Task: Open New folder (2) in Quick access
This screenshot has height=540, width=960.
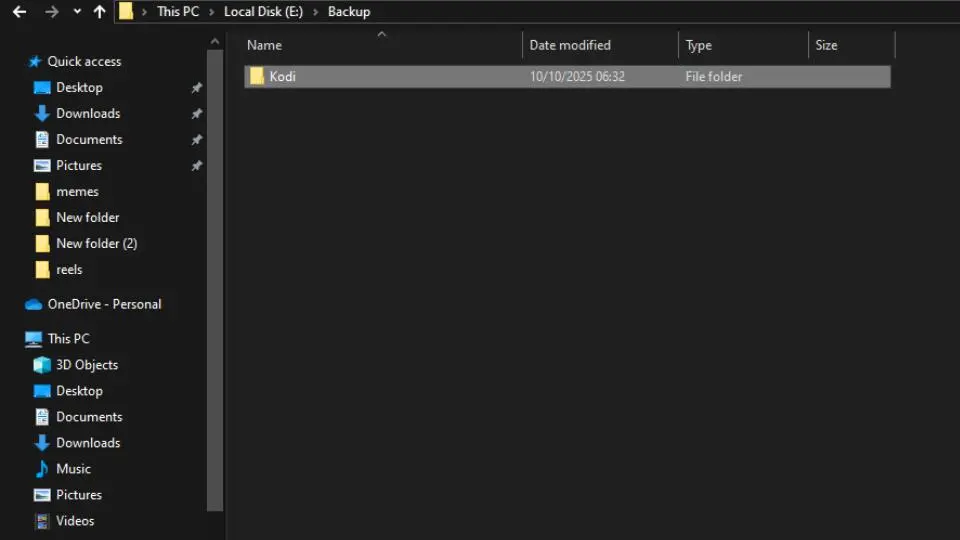Action: pyautogui.click(x=96, y=243)
